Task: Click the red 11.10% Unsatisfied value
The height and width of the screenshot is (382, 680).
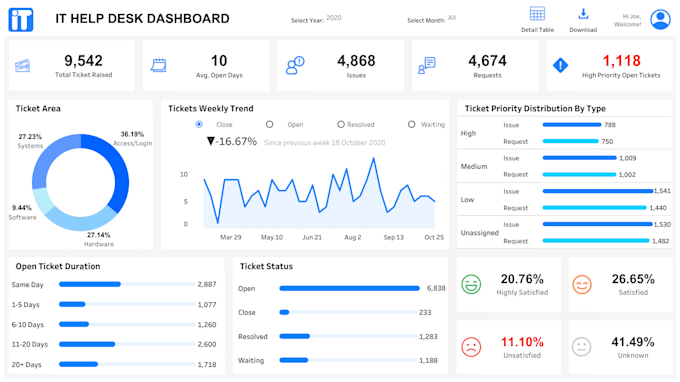Action: coord(522,342)
